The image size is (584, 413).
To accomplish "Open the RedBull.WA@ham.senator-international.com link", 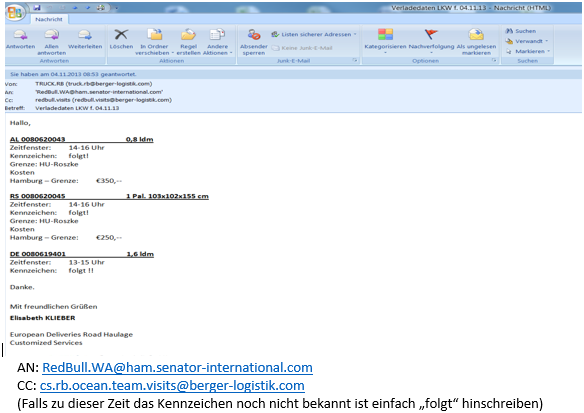I will (177, 368).
